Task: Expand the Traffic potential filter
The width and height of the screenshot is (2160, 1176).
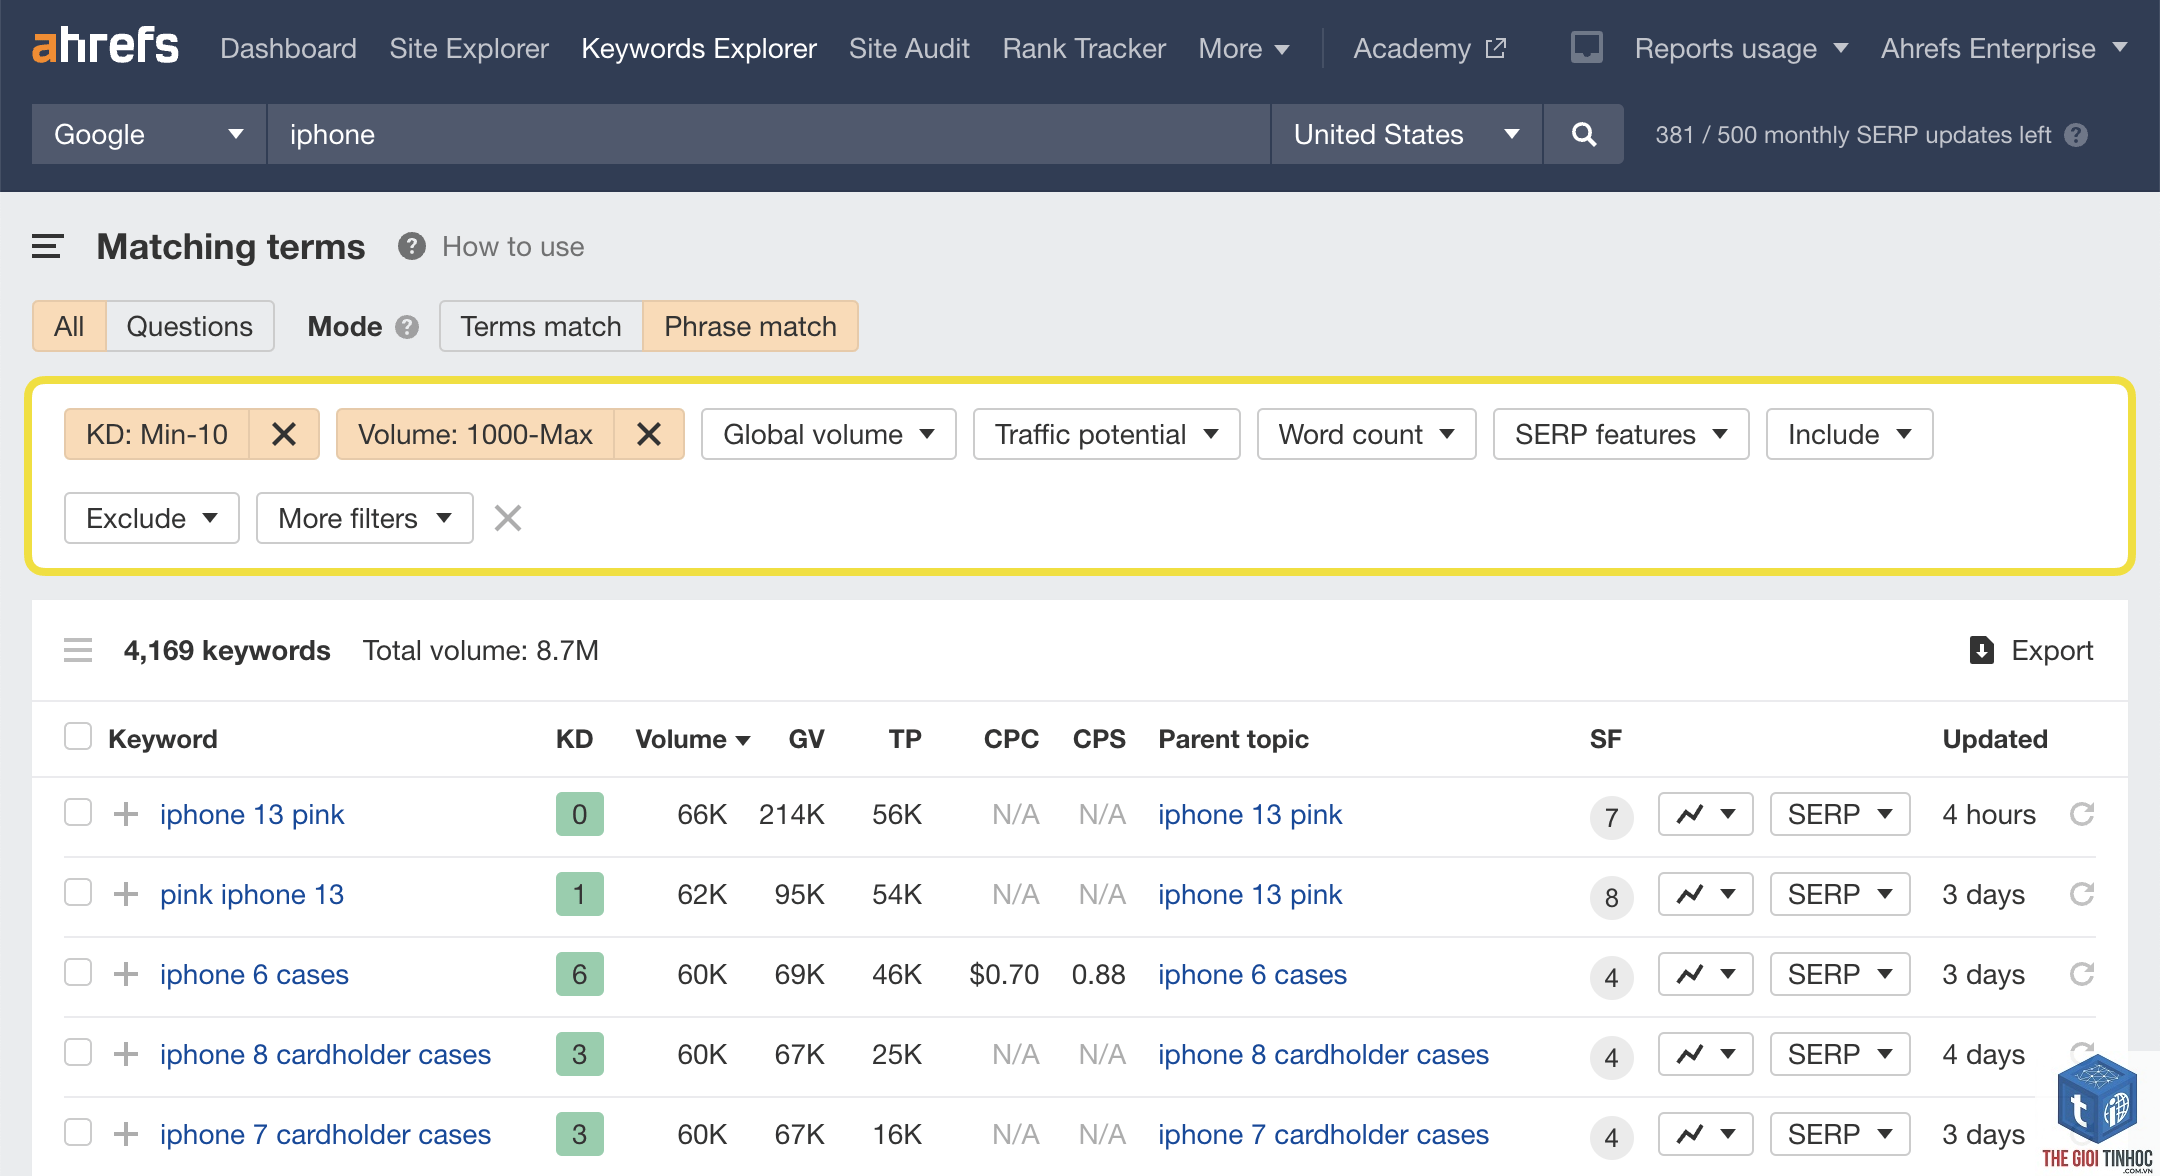Action: [x=1106, y=434]
